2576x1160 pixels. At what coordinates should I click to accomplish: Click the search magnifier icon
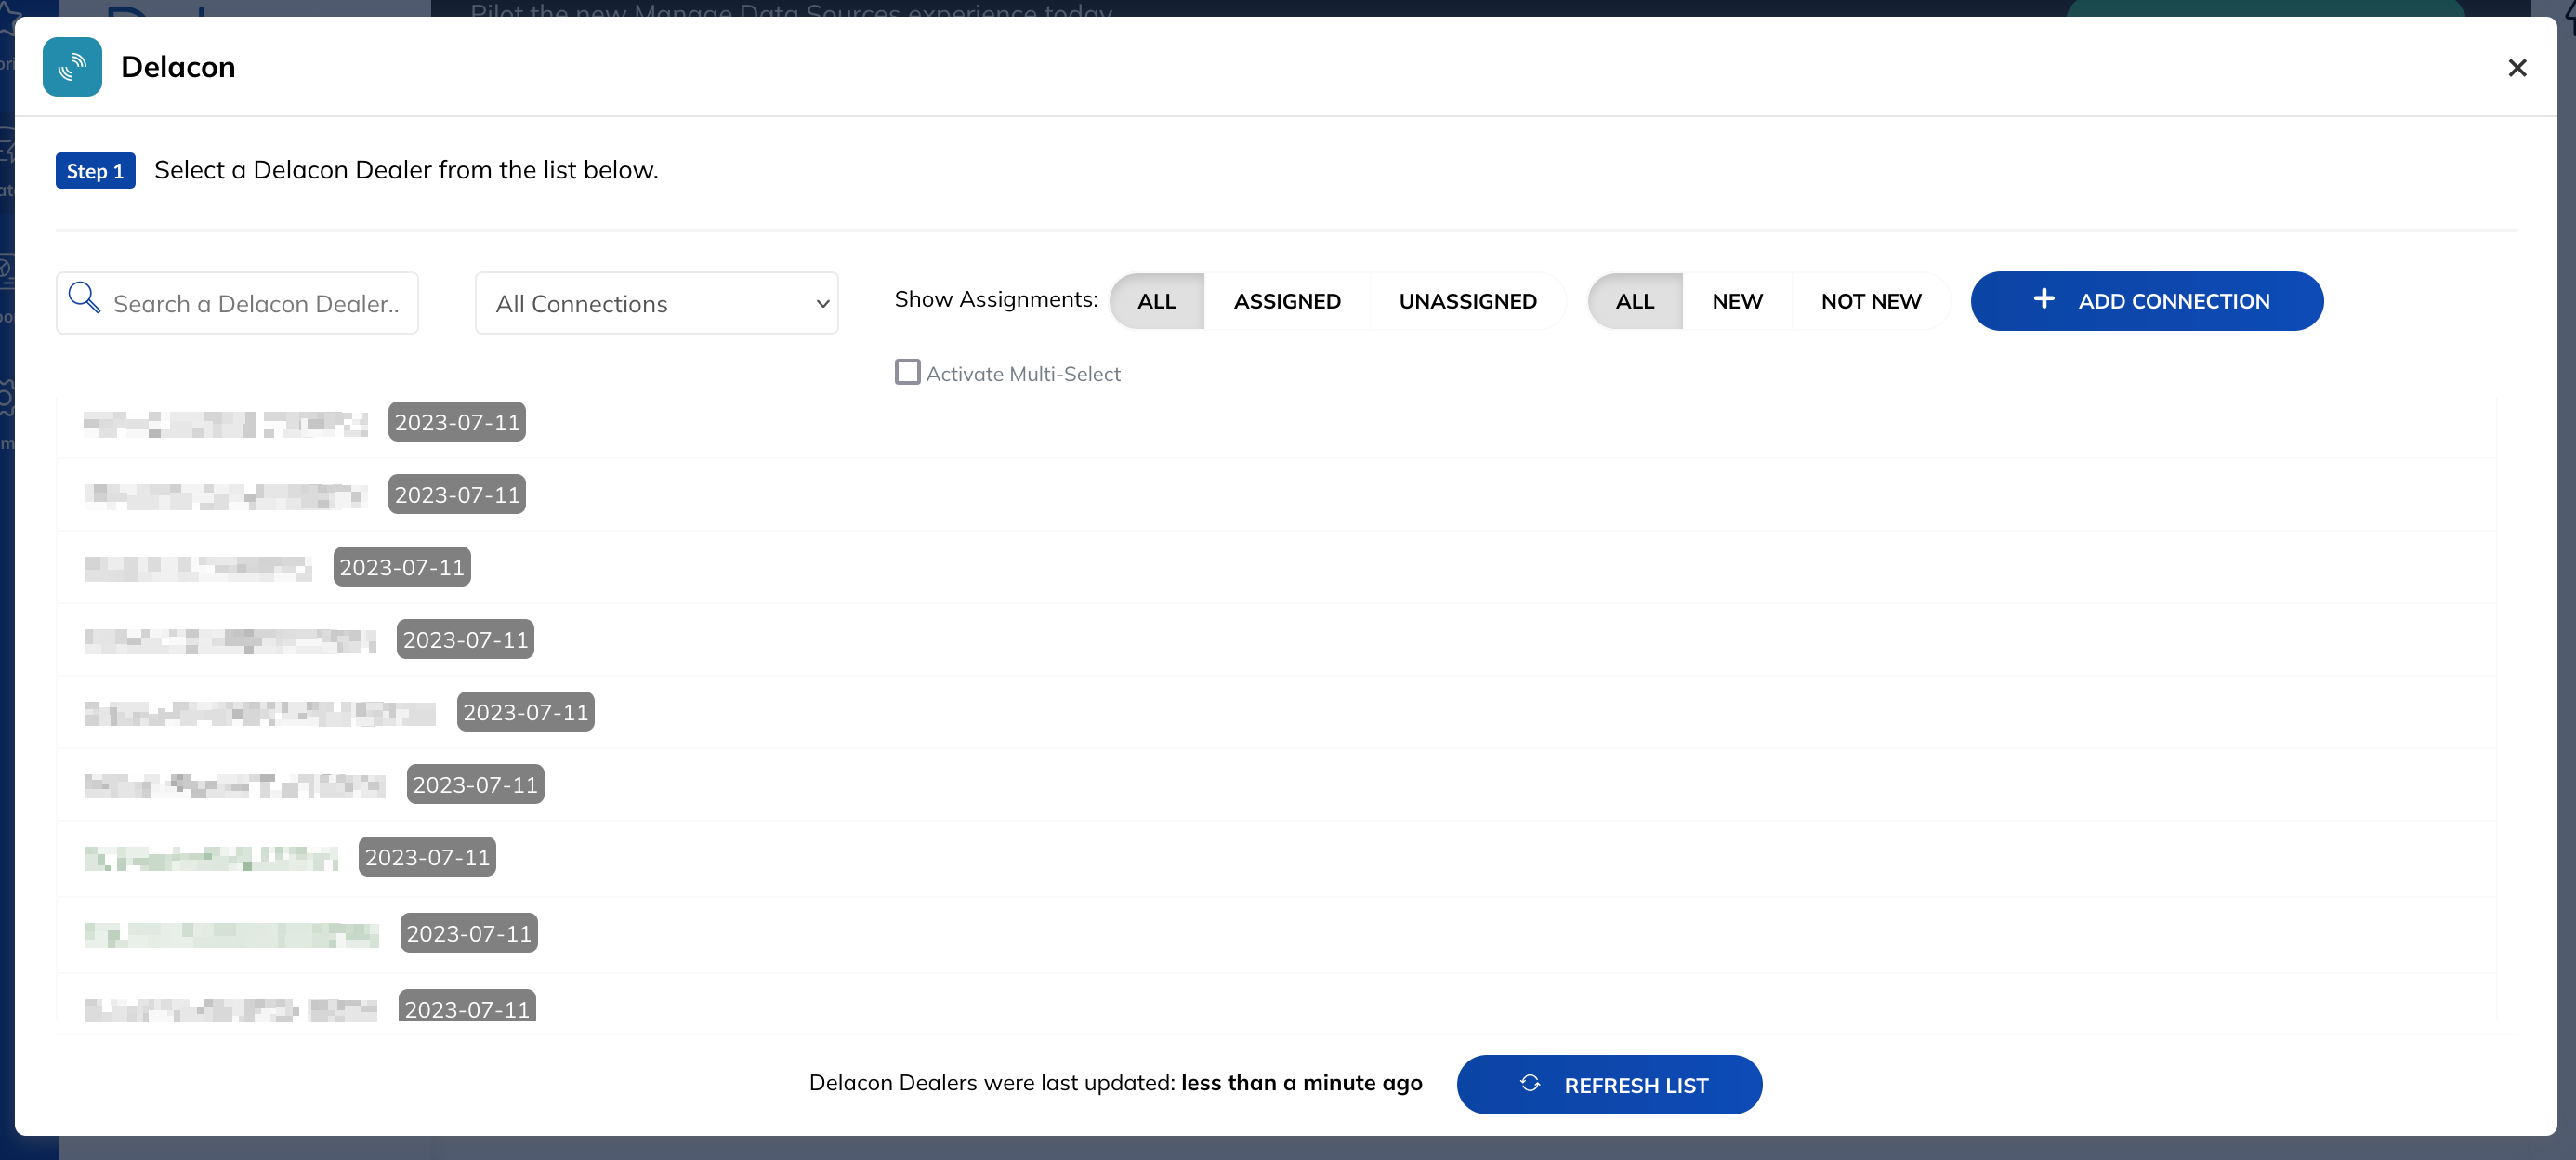pos(84,298)
